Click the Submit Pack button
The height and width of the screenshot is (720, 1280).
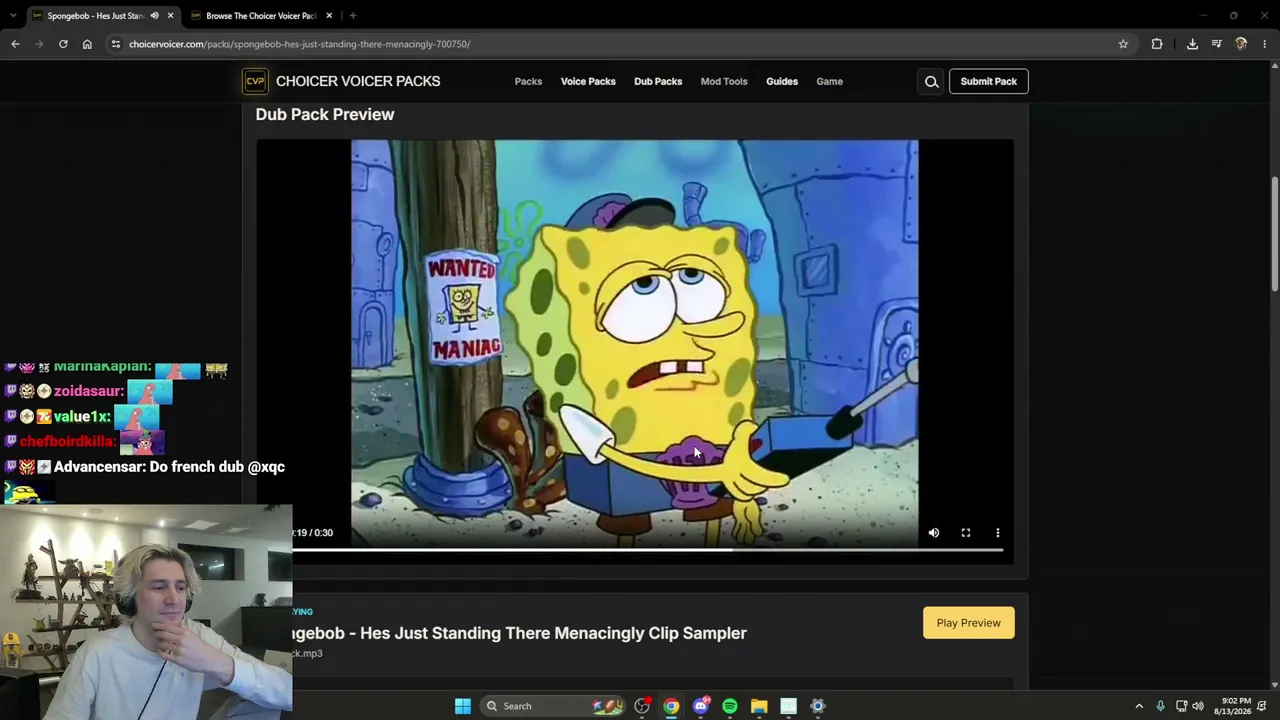988,82
